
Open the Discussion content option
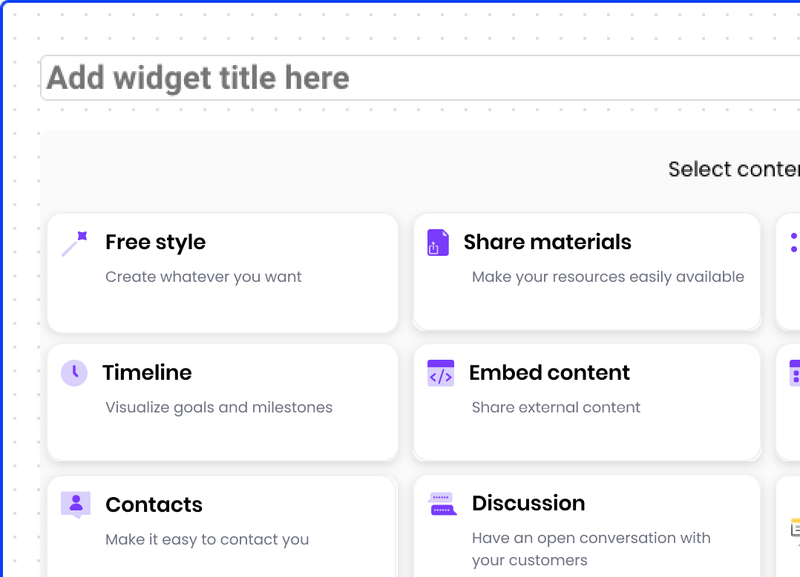[x=586, y=525]
